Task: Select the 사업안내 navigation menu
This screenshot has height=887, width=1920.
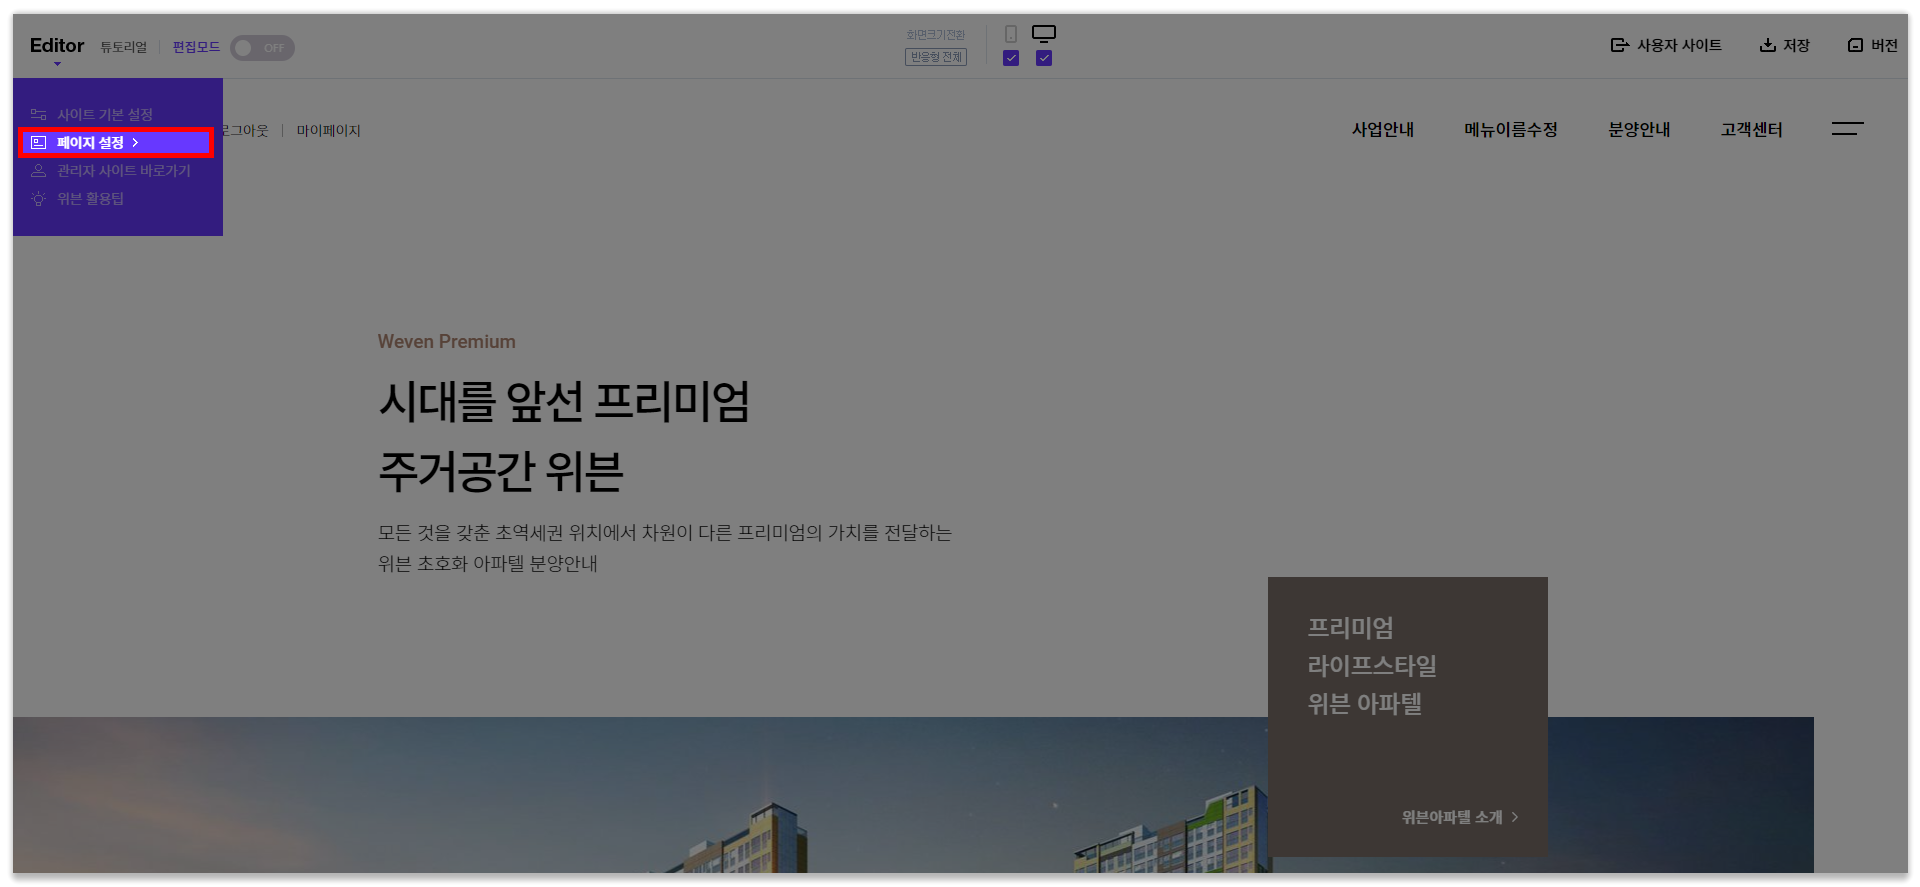Action: pyautogui.click(x=1382, y=130)
